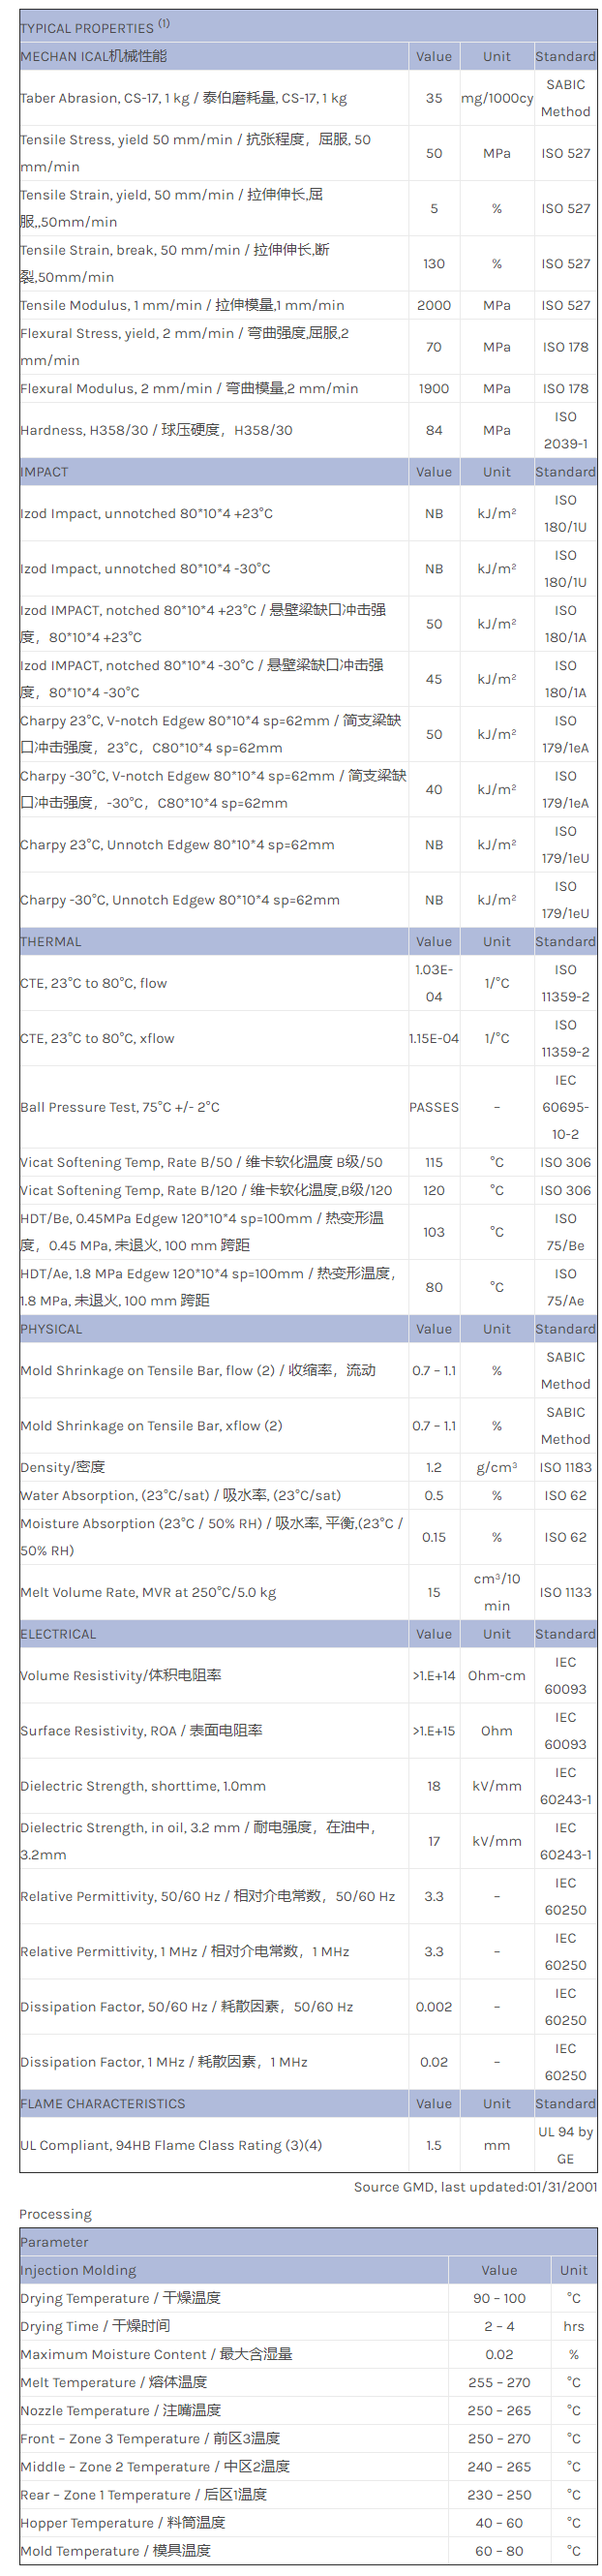Click the Mold Temperature value 60 - 80

(x=499, y=2551)
